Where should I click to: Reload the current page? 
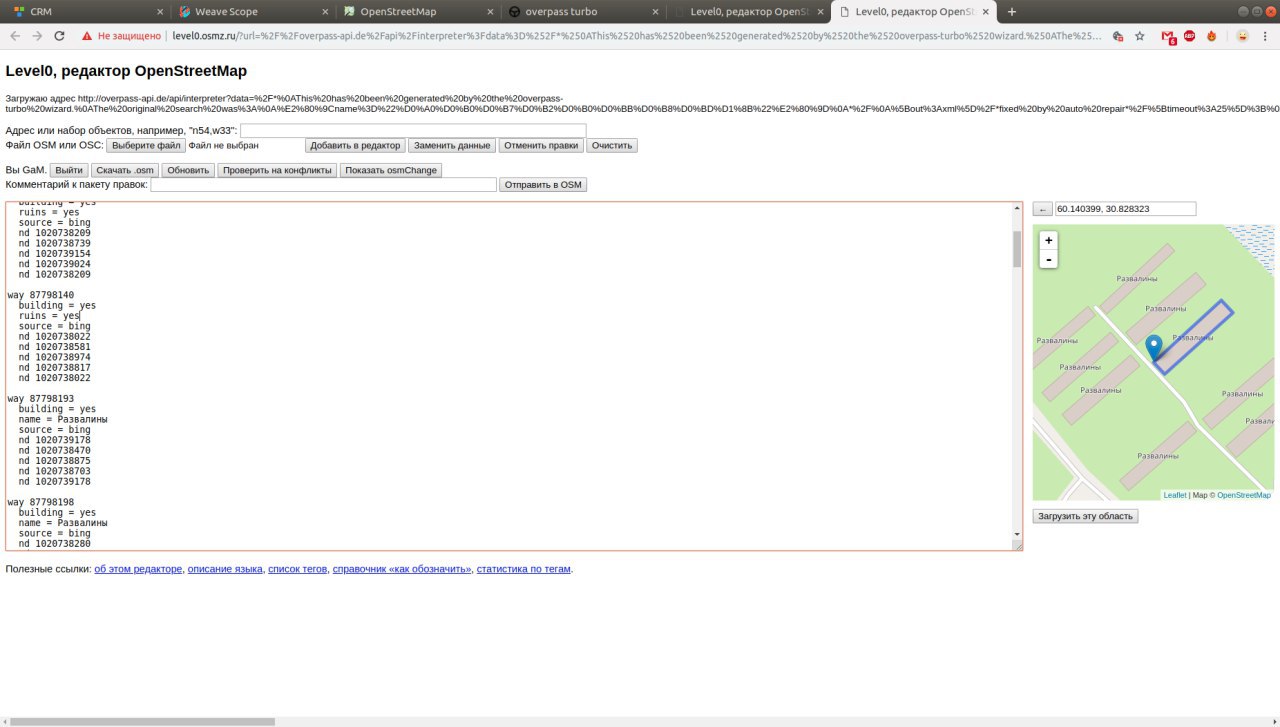point(60,36)
